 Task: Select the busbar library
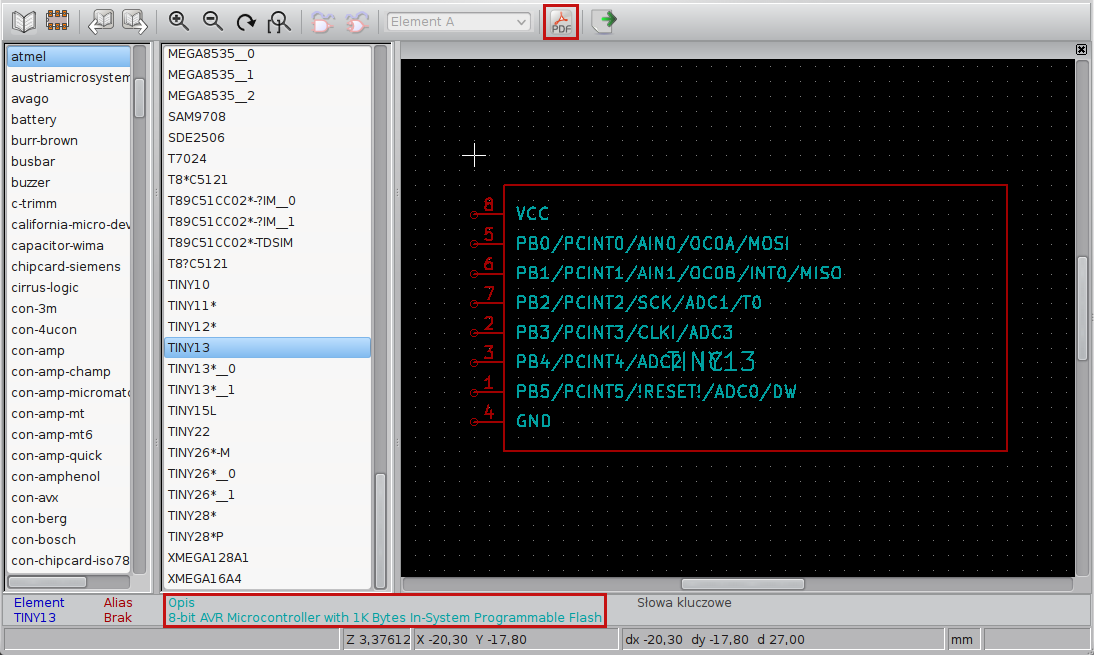[x=68, y=161]
